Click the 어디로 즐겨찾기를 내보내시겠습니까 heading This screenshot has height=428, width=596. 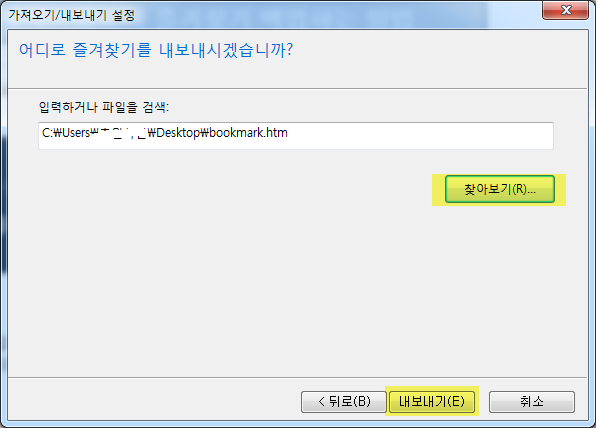click(156, 50)
